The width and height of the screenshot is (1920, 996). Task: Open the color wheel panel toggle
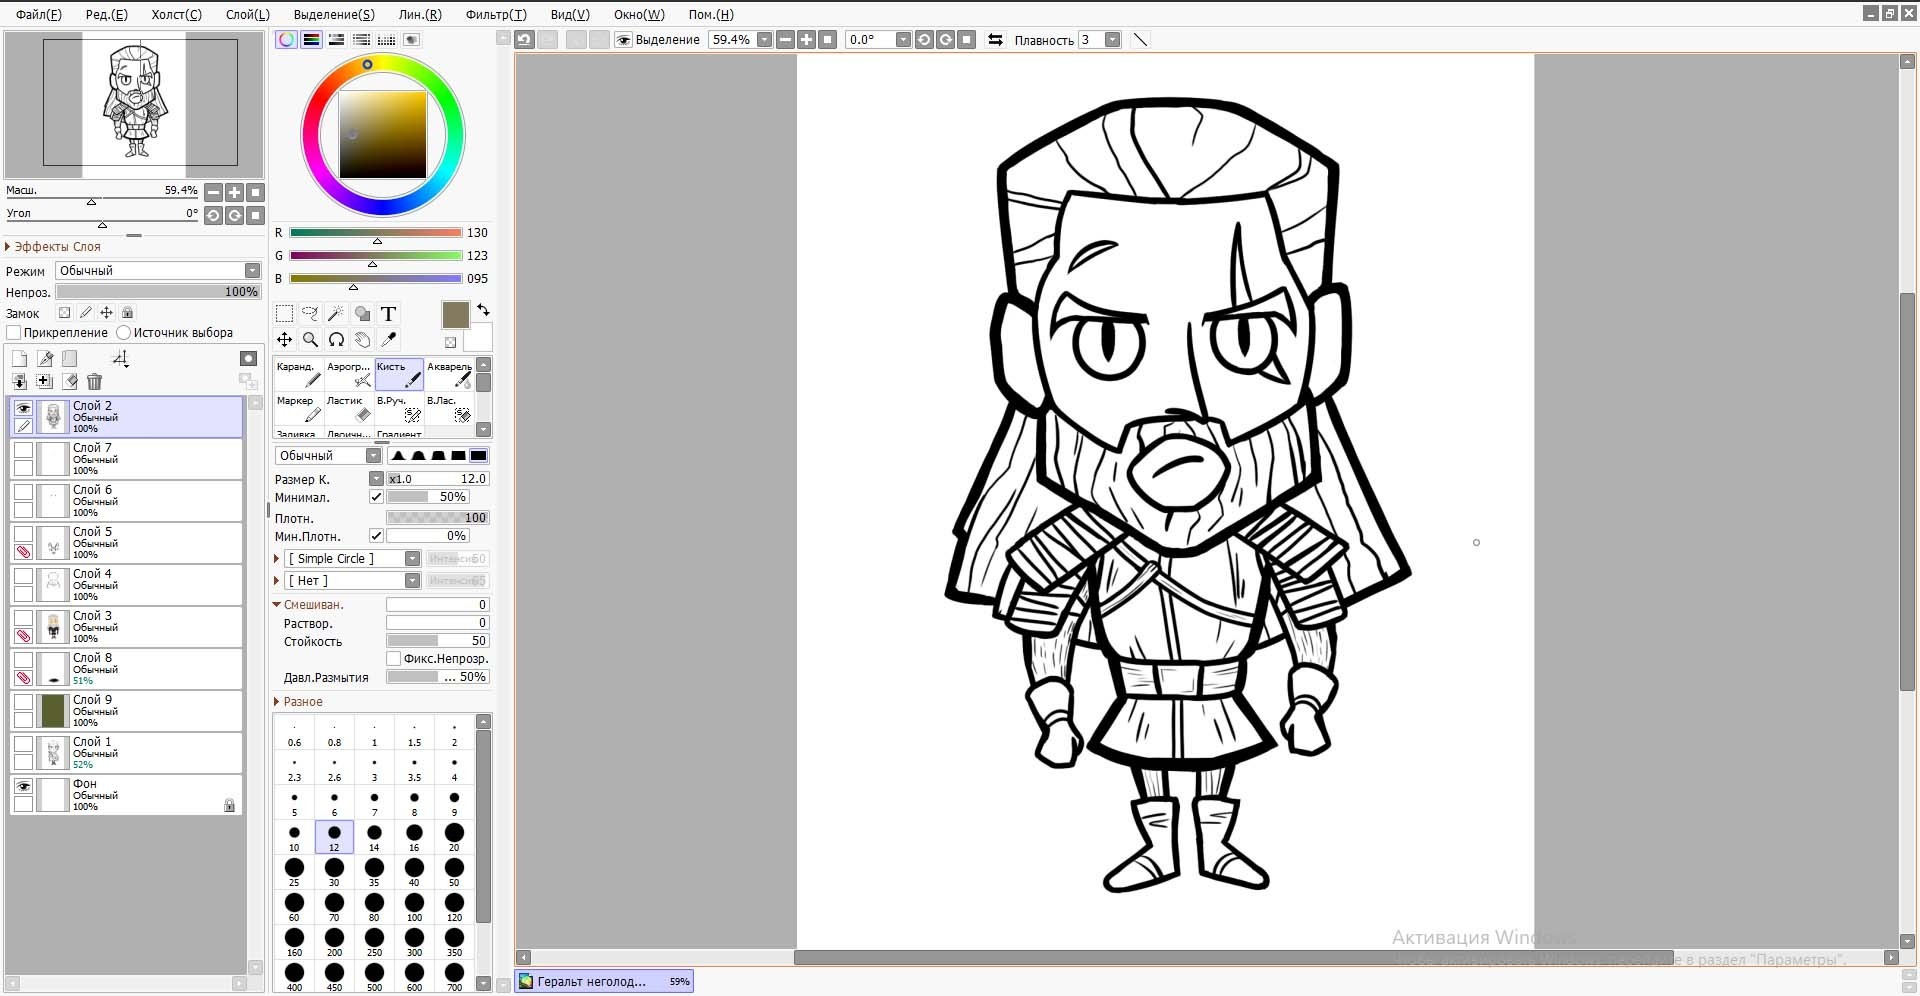point(287,40)
